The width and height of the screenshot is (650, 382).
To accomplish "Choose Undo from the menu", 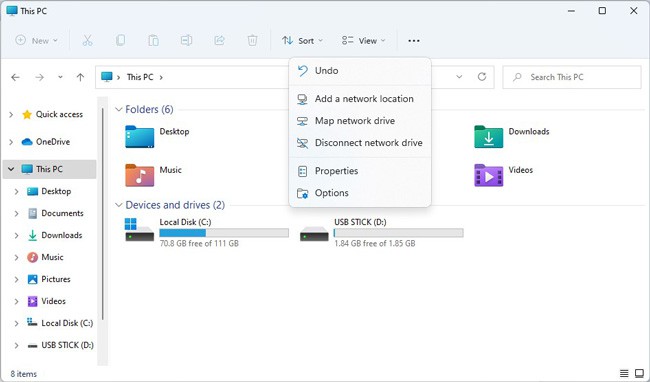I will point(360,71).
